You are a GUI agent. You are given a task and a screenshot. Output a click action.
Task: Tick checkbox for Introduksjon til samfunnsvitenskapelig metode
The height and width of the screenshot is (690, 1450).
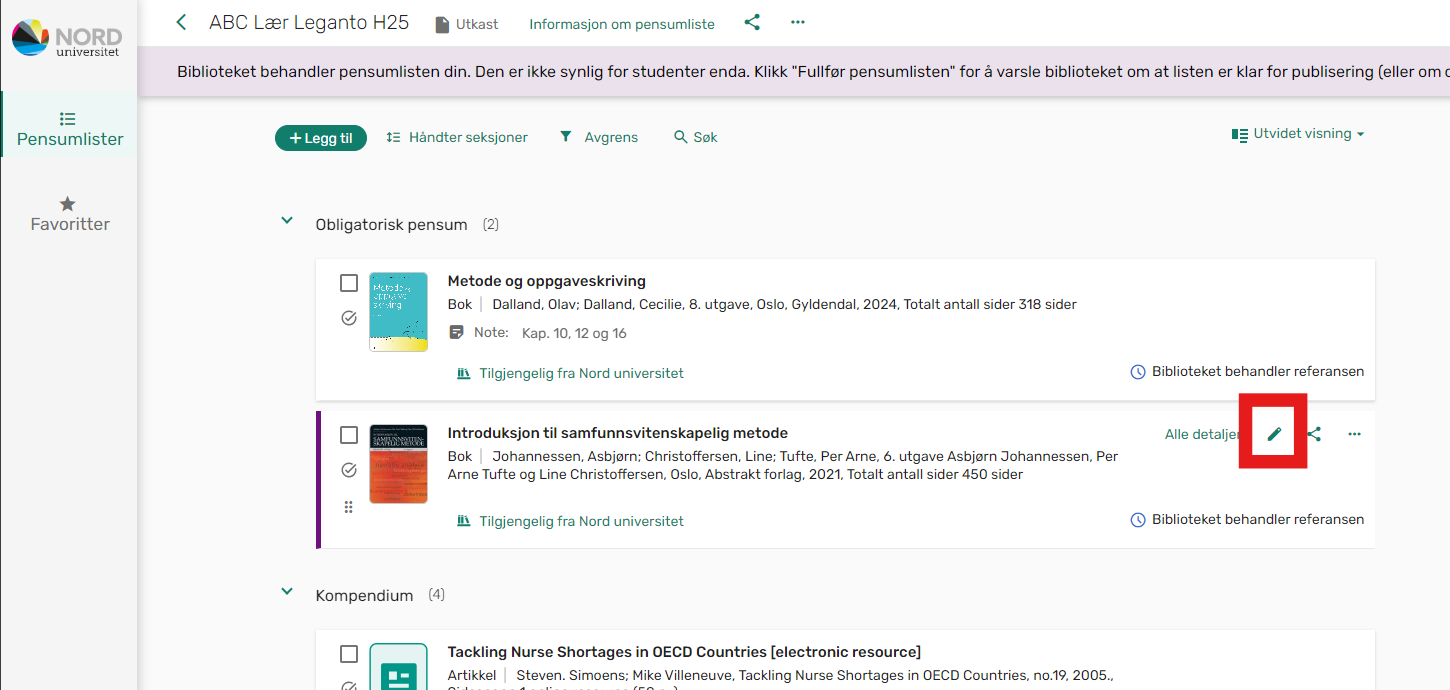(x=349, y=435)
